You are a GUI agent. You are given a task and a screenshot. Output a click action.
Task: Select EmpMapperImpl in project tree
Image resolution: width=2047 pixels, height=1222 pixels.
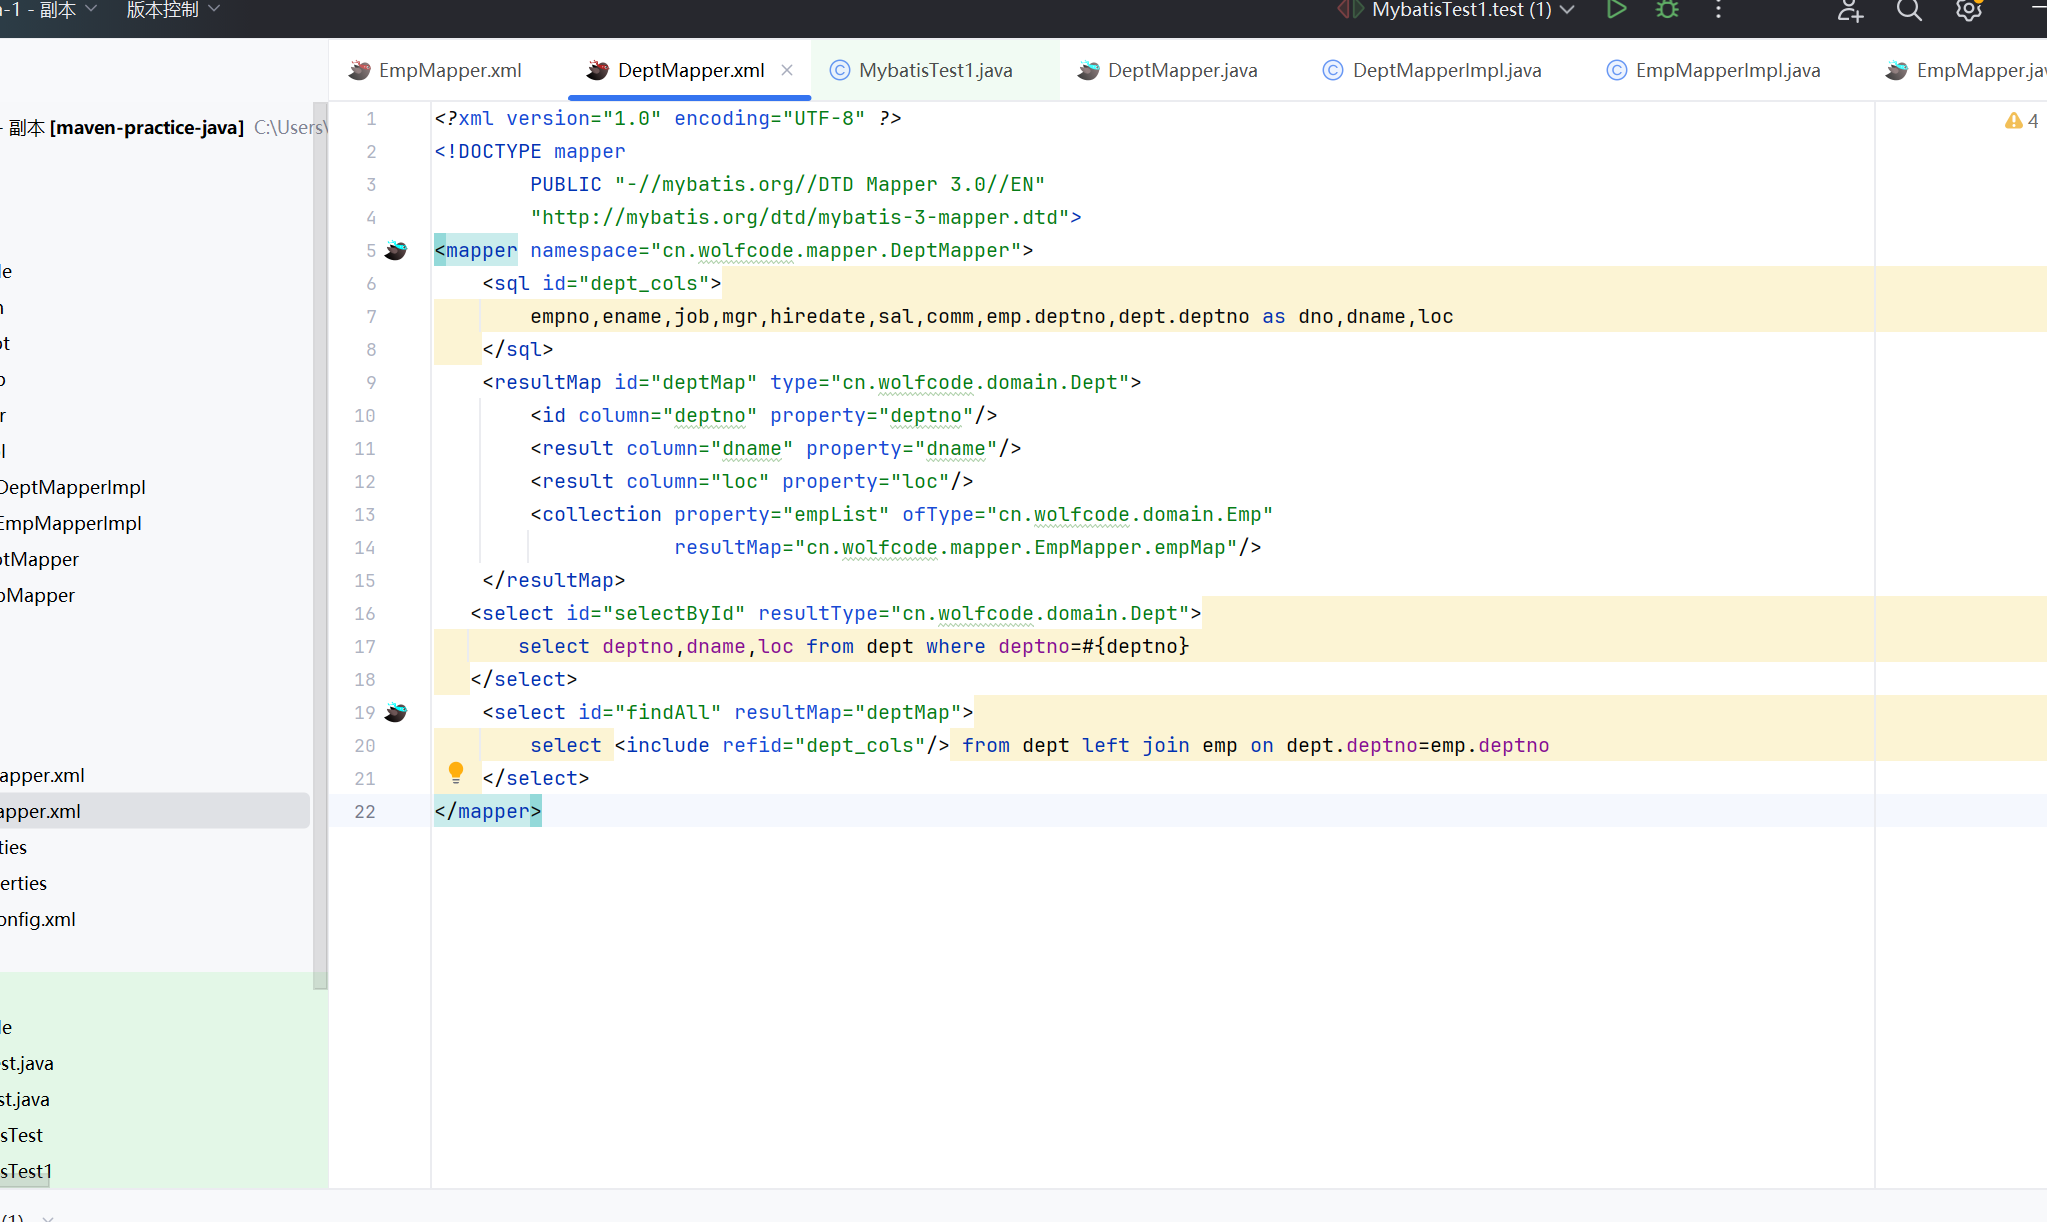click(x=71, y=523)
